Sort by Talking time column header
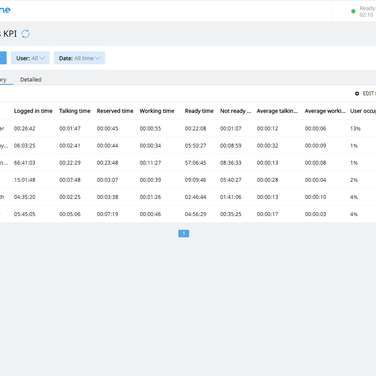 point(75,111)
